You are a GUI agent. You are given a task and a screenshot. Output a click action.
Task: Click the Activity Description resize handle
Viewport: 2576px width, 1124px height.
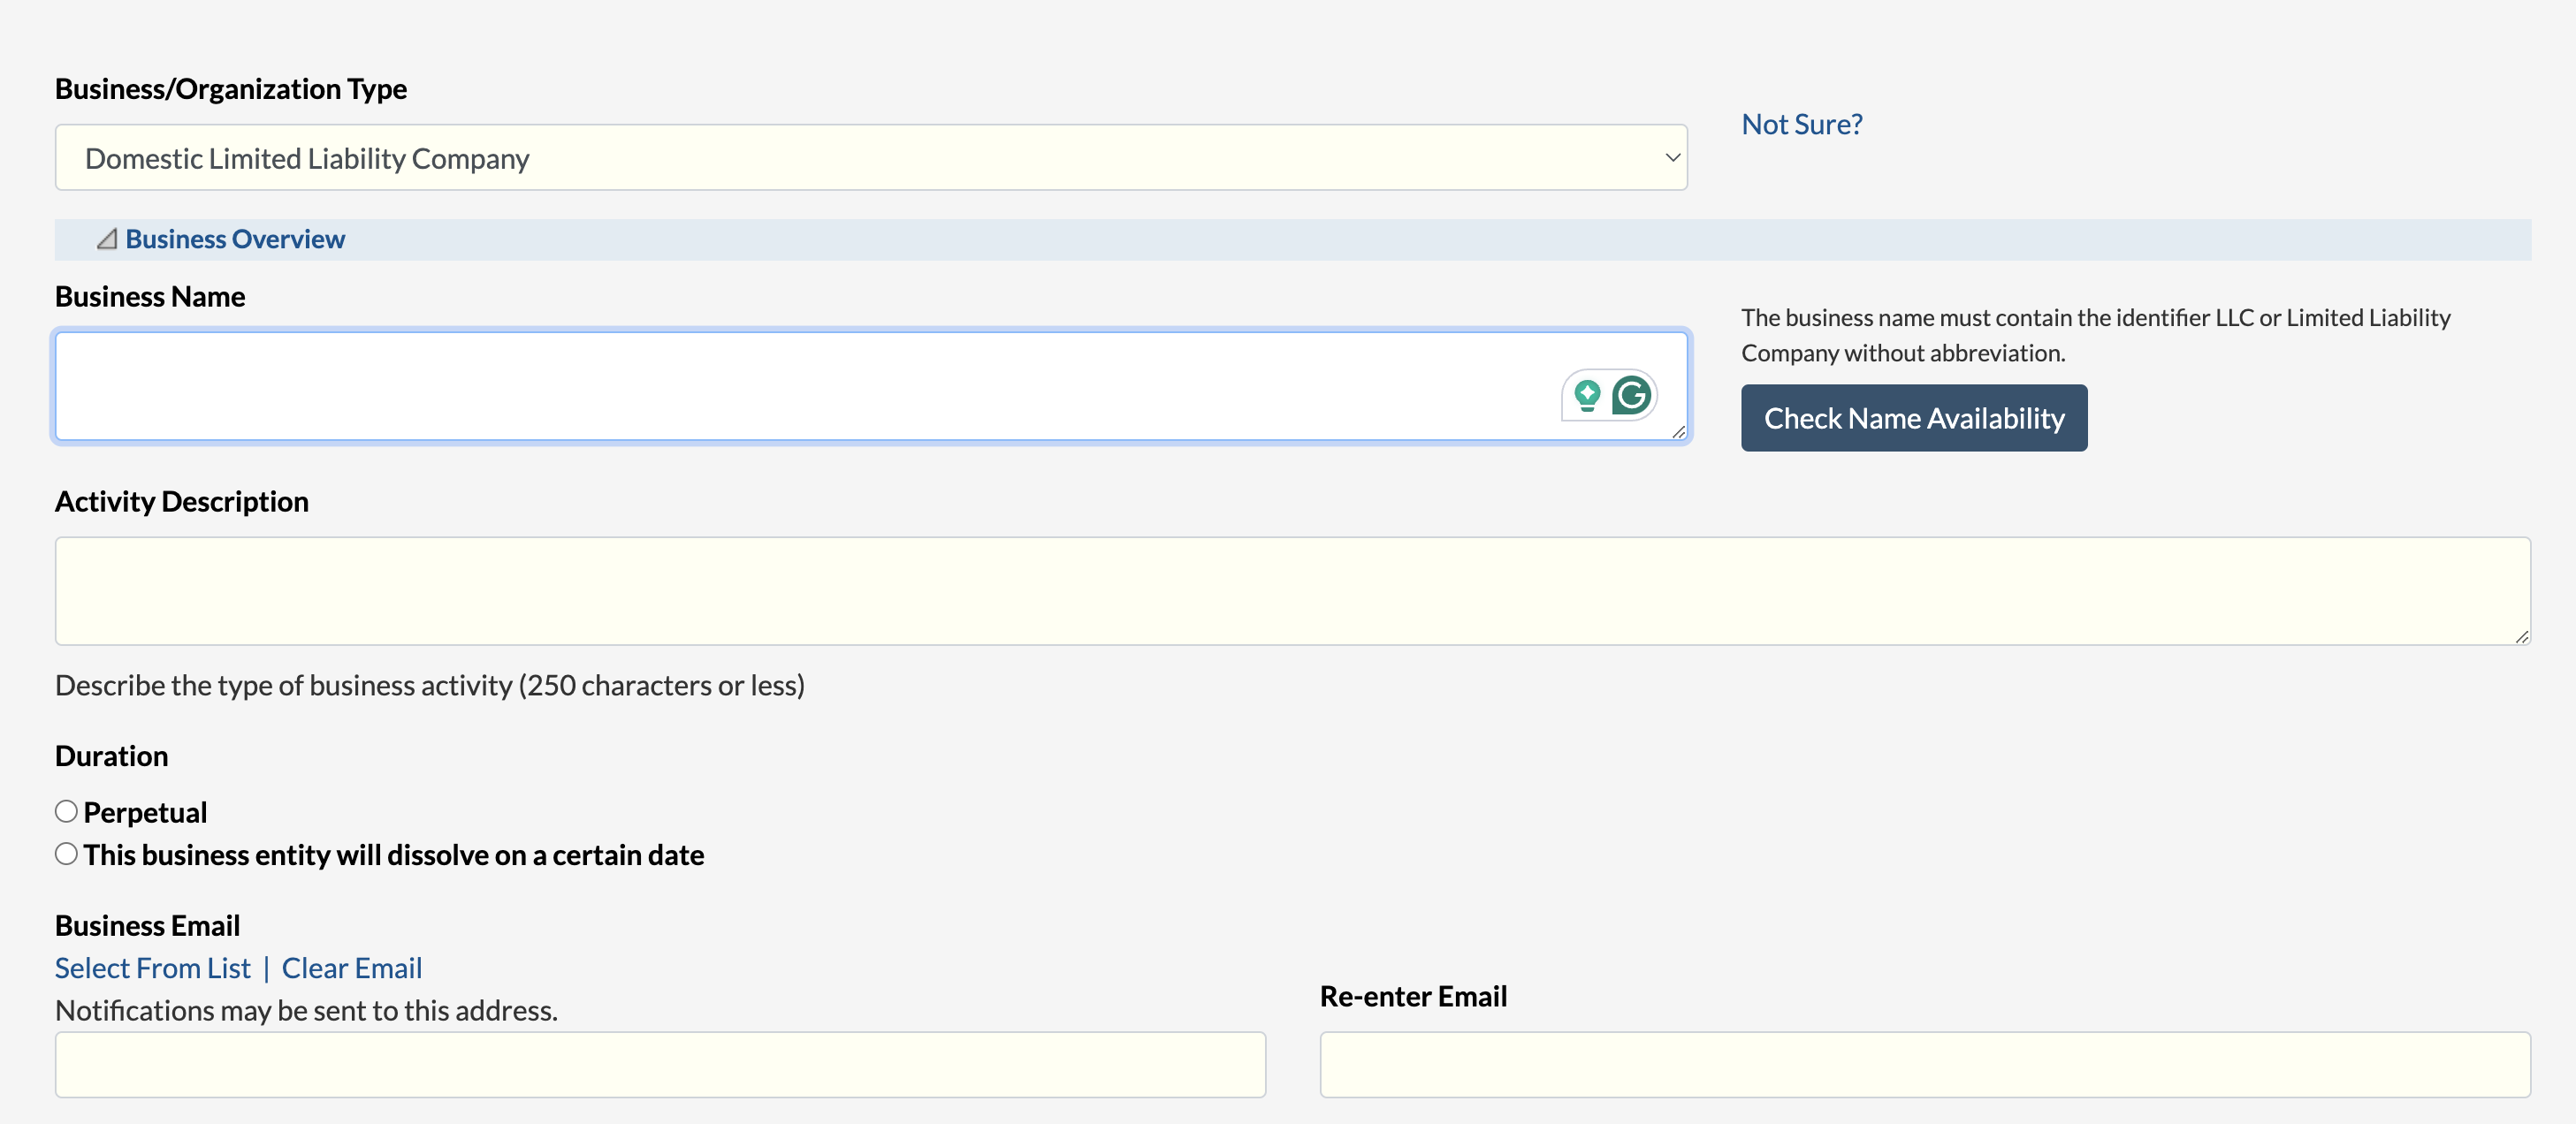(2522, 636)
